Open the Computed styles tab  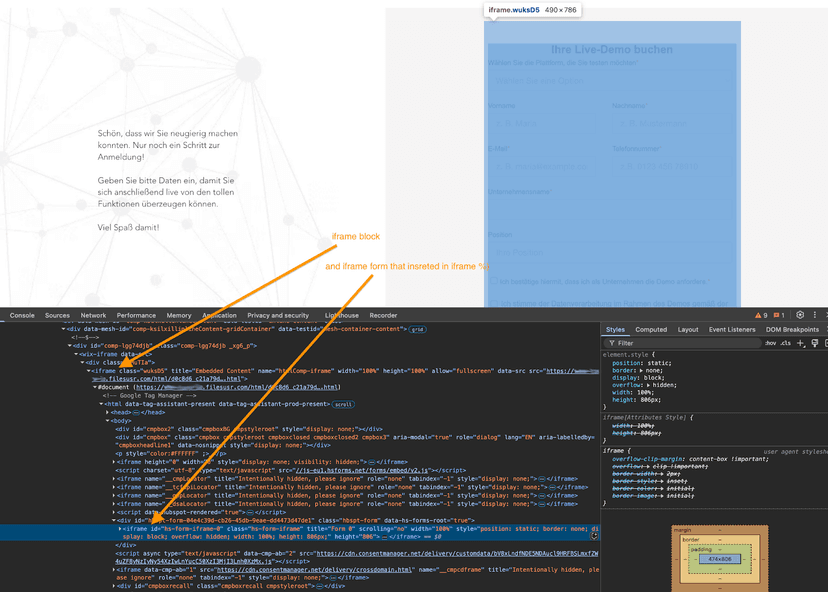651,328
